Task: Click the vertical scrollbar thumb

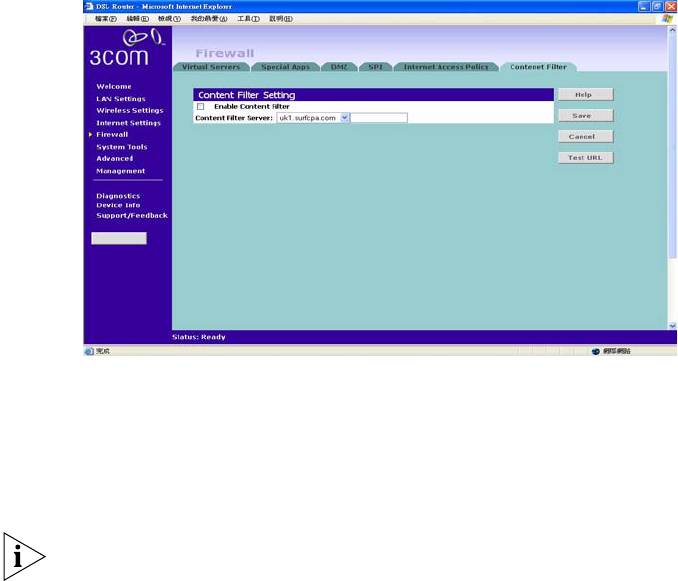Action: click(672, 147)
